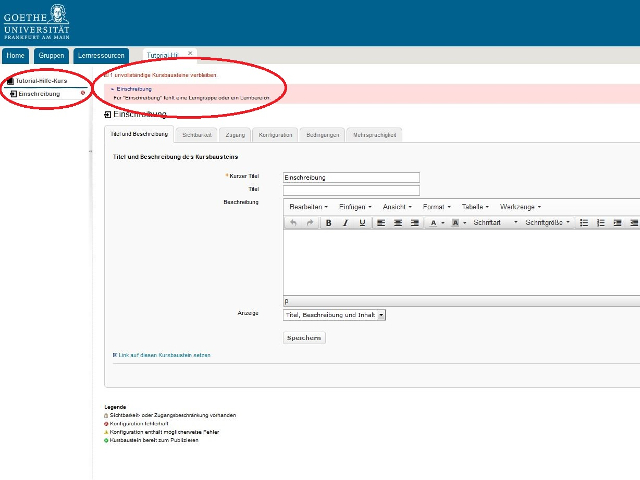
Task: Align text left in description editor
Action: [381, 223]
